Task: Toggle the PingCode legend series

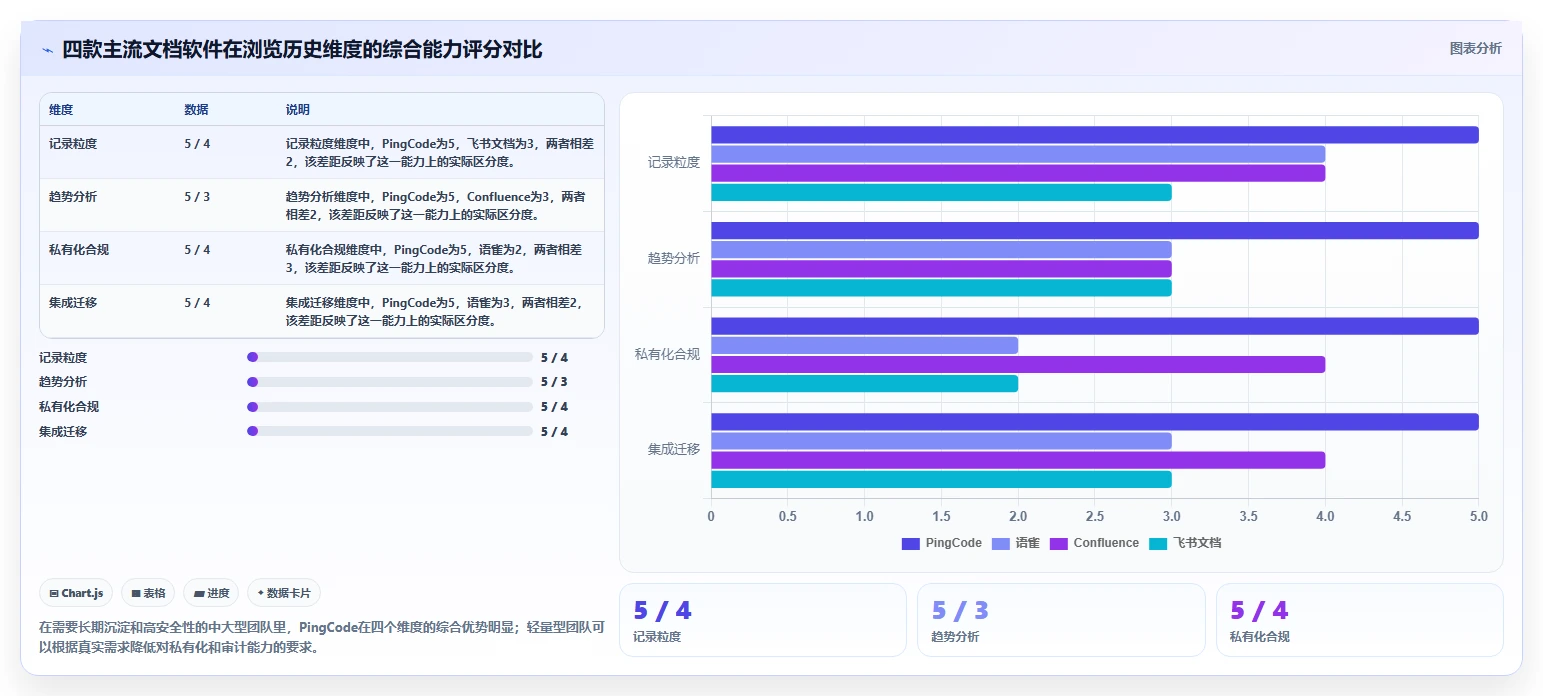Action: [x=941, y=543]
